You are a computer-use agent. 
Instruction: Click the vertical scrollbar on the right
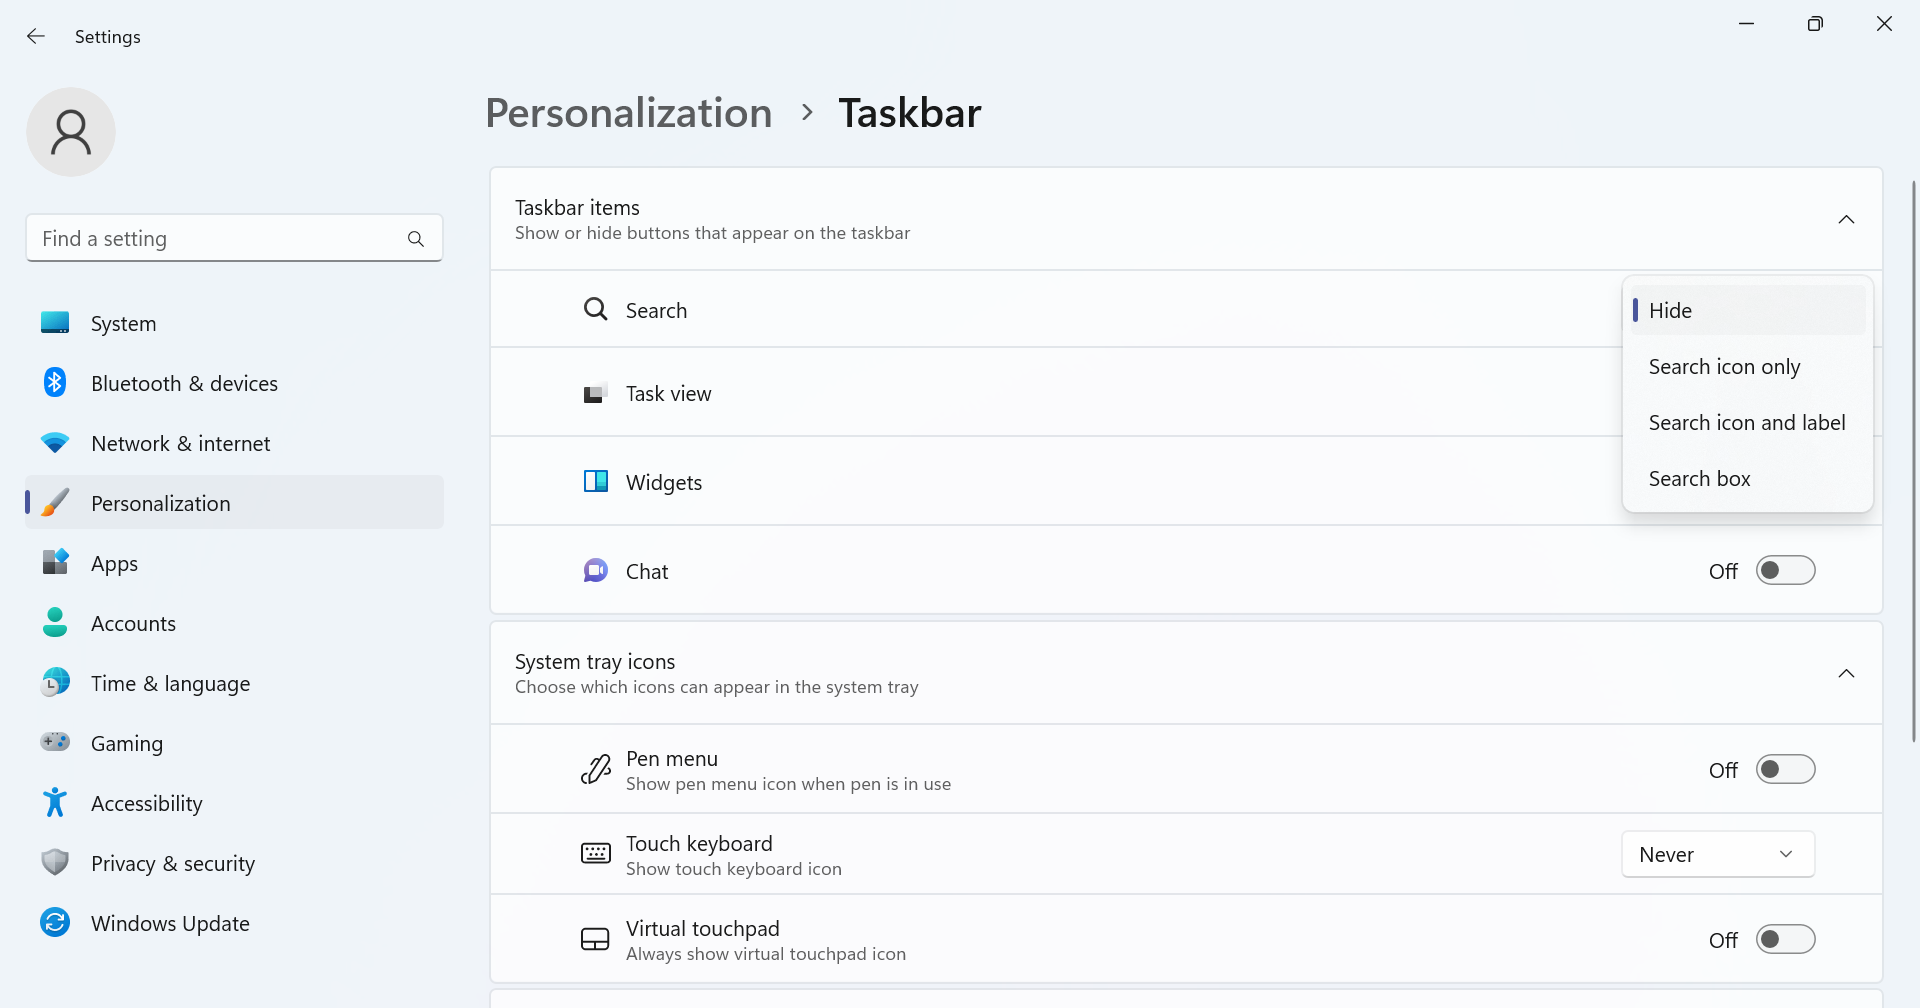(1914, 460)
